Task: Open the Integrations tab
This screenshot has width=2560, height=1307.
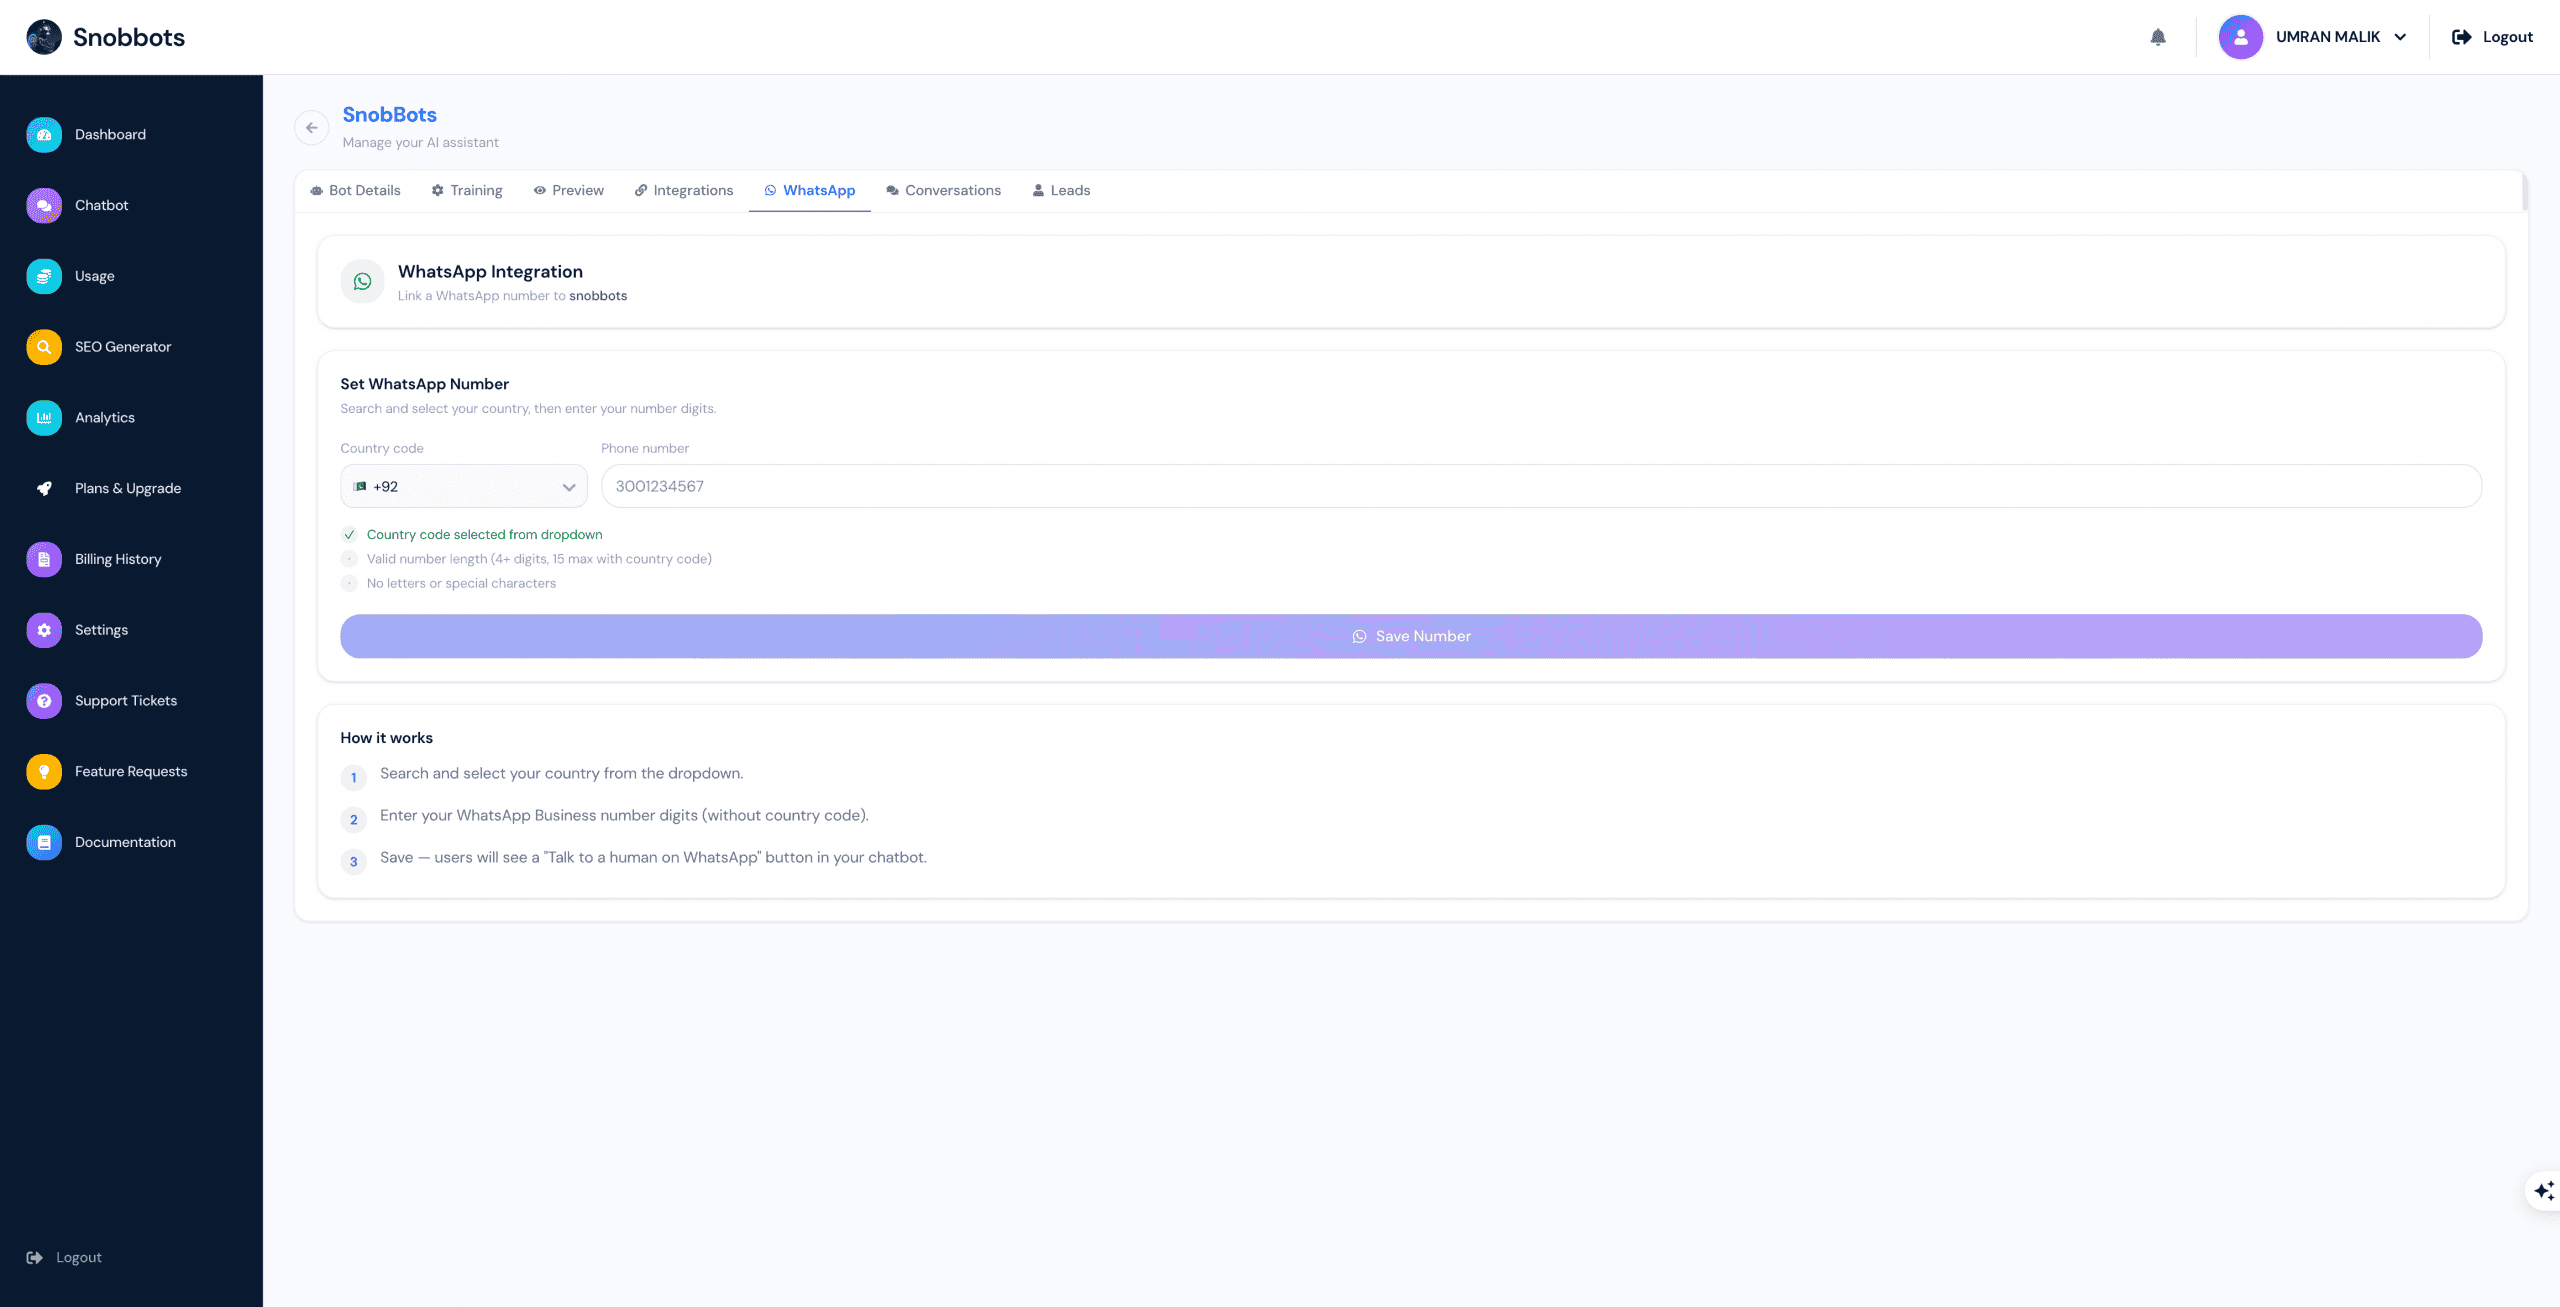Action: pos(684,191)
